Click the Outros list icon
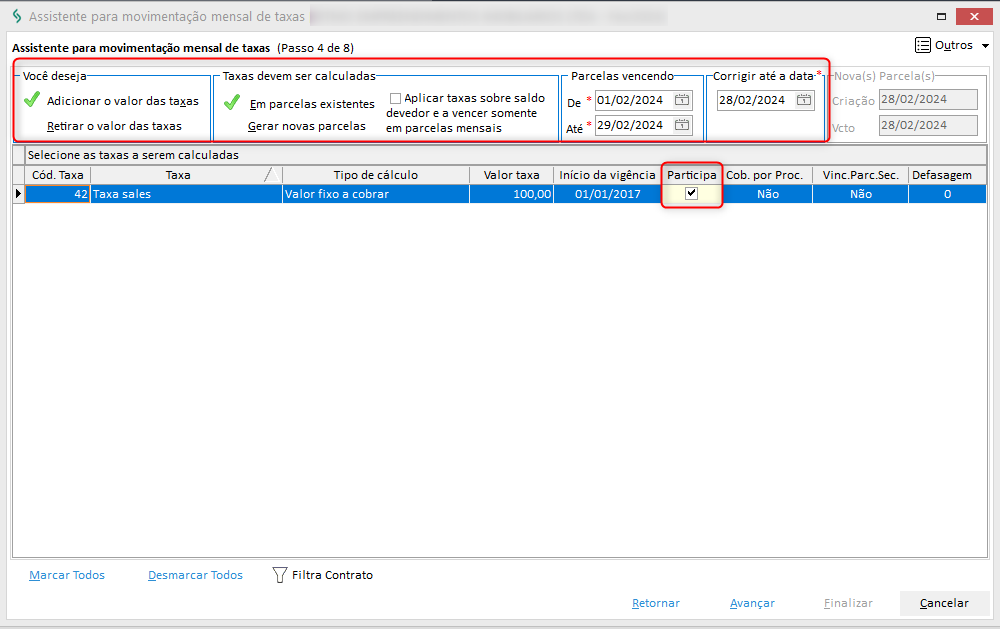Viewport: 1000px width, 629px height. click(x=923, y=46)
